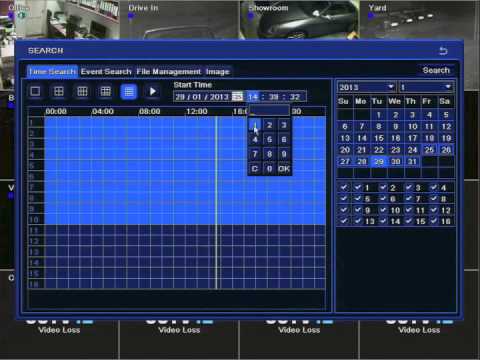Select day 15 in the calendar
Viewport: 480px width, 360px height.
click(379, 138)
